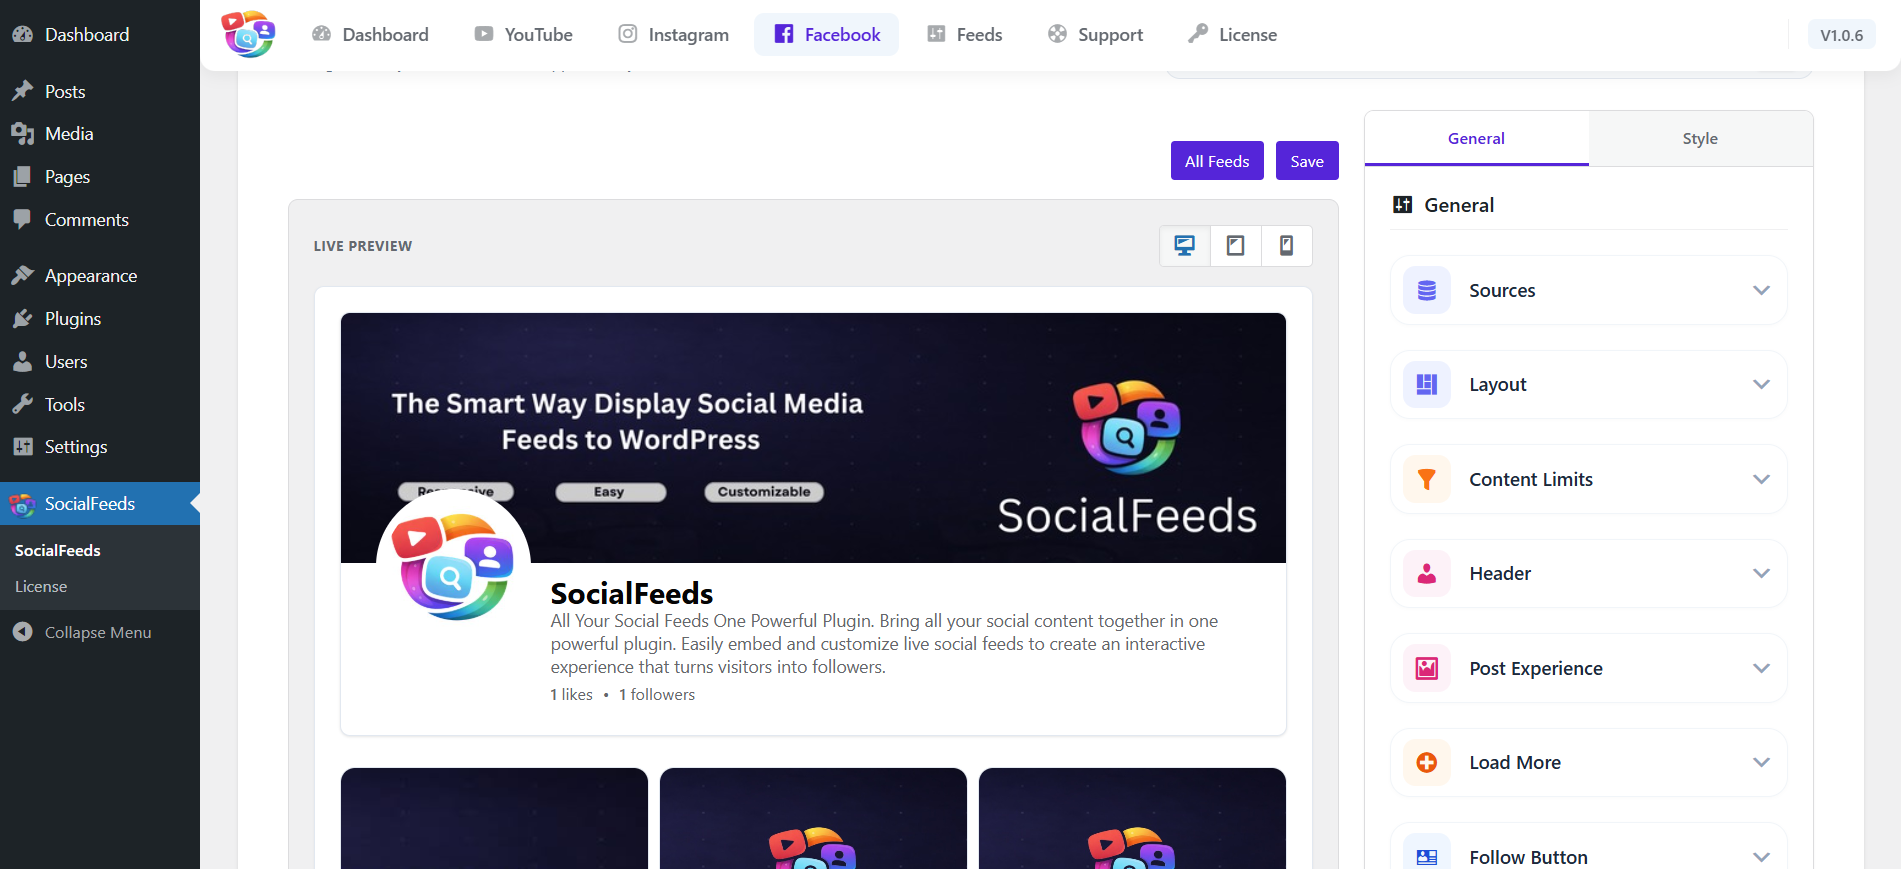
Task: Click the Header person icon
Action: coord(1427,573)
